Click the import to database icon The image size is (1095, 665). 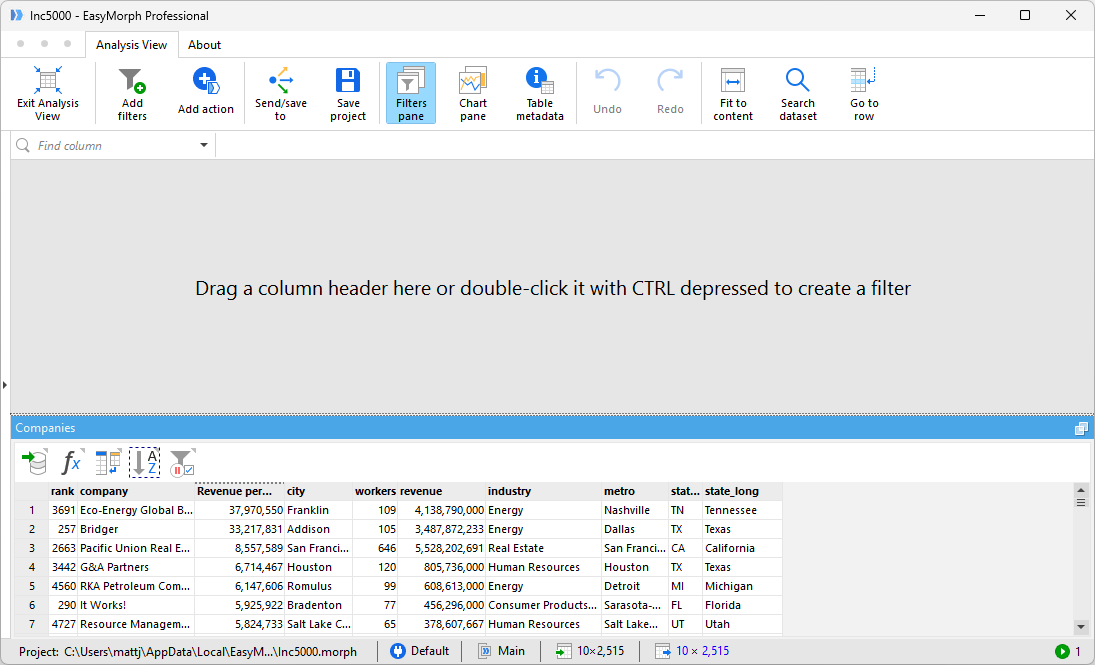pos(34,462)
